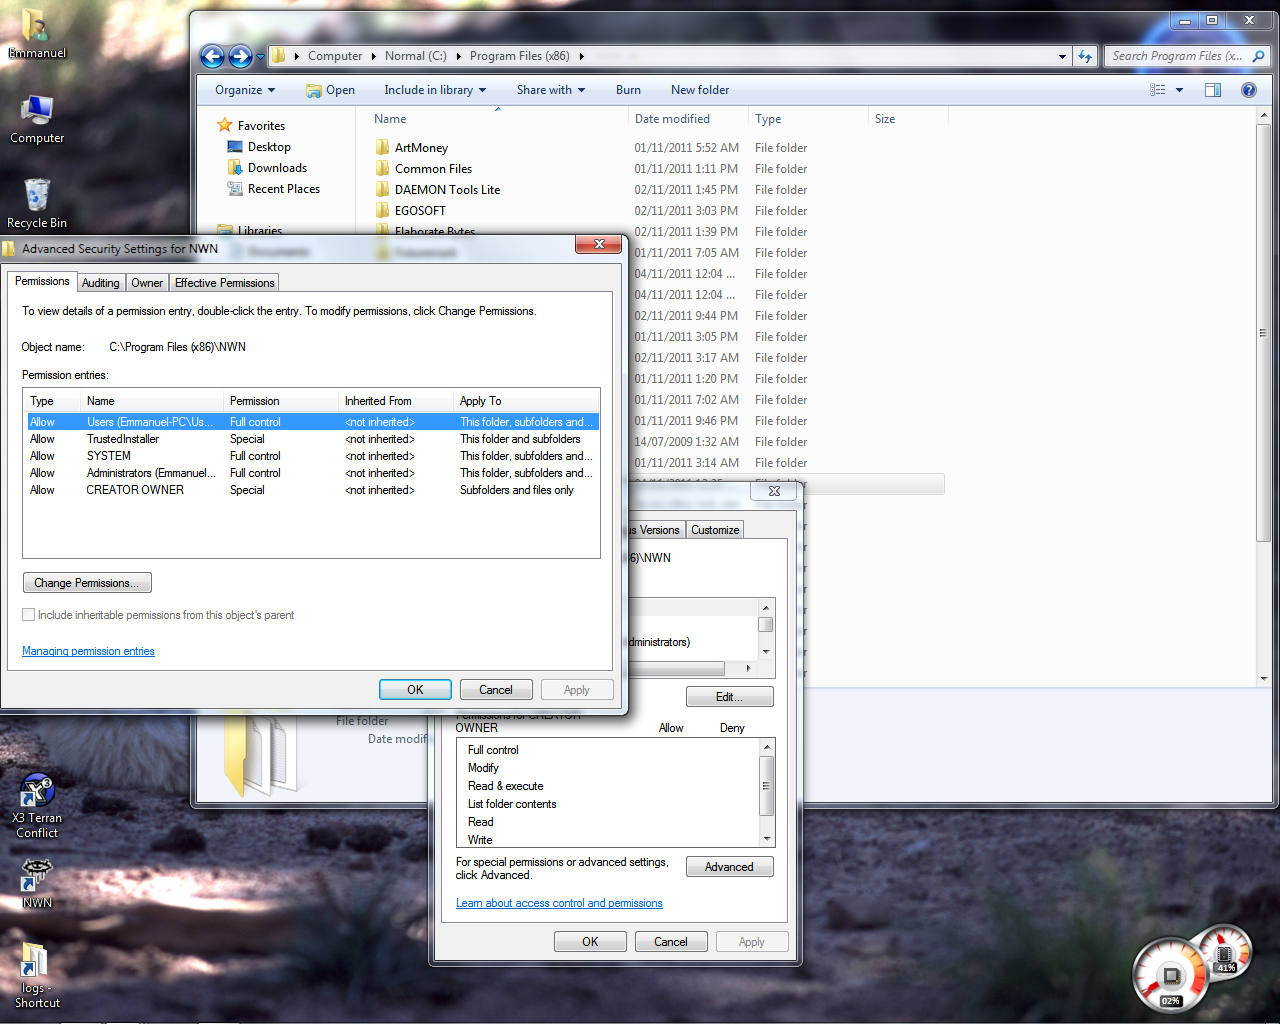Toggle the preview pane icon
Screen dimensions: 1280x1024
(1212, 90)
